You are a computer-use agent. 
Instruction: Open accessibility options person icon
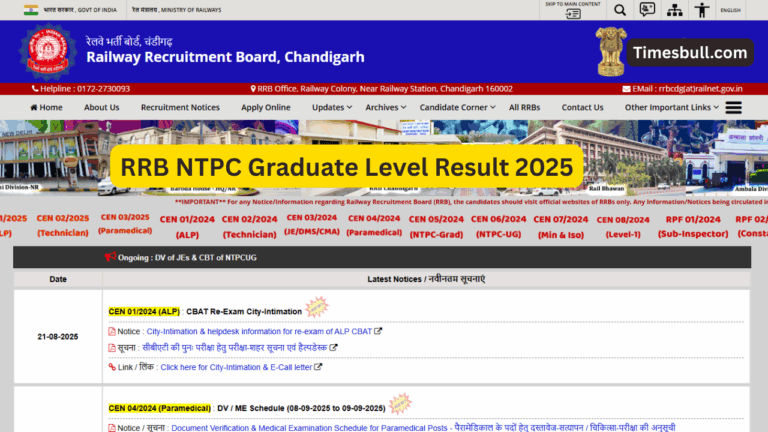pyautogui.click(x=701, y=10)
